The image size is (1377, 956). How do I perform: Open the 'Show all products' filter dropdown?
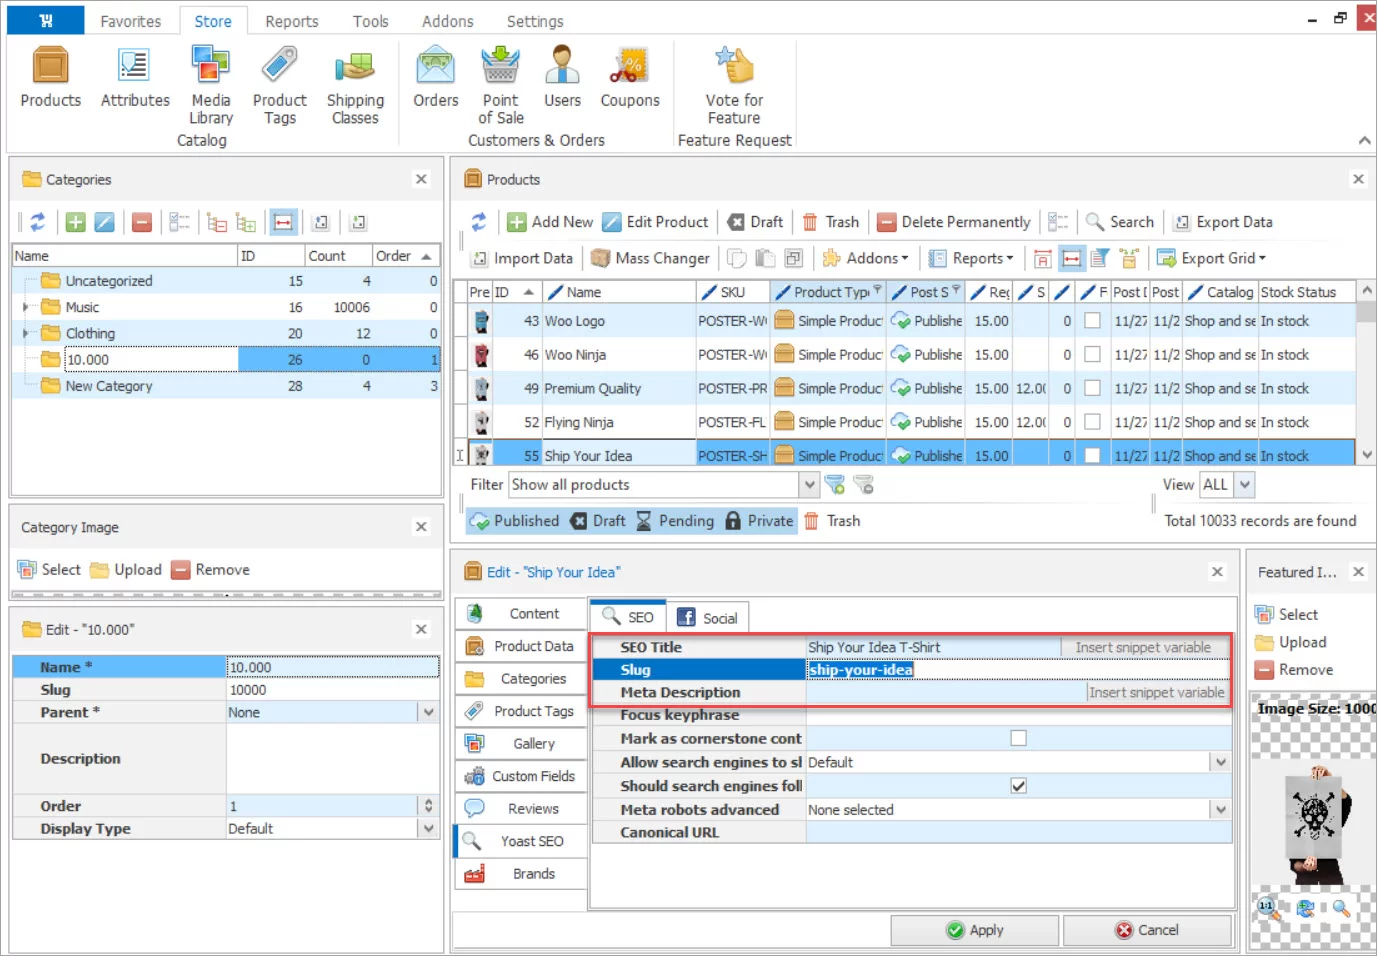[x=809, y=485]
